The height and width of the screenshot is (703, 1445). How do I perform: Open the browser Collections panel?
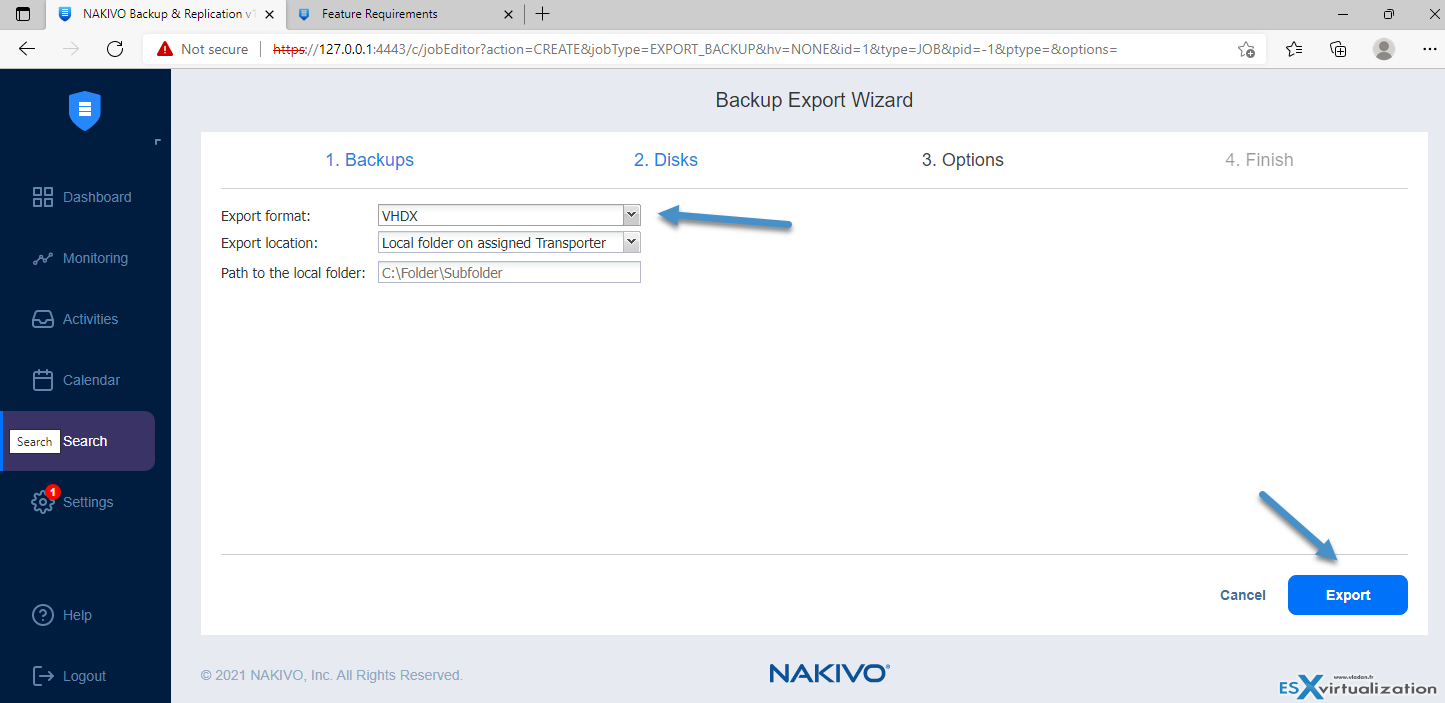[1338, 49]
